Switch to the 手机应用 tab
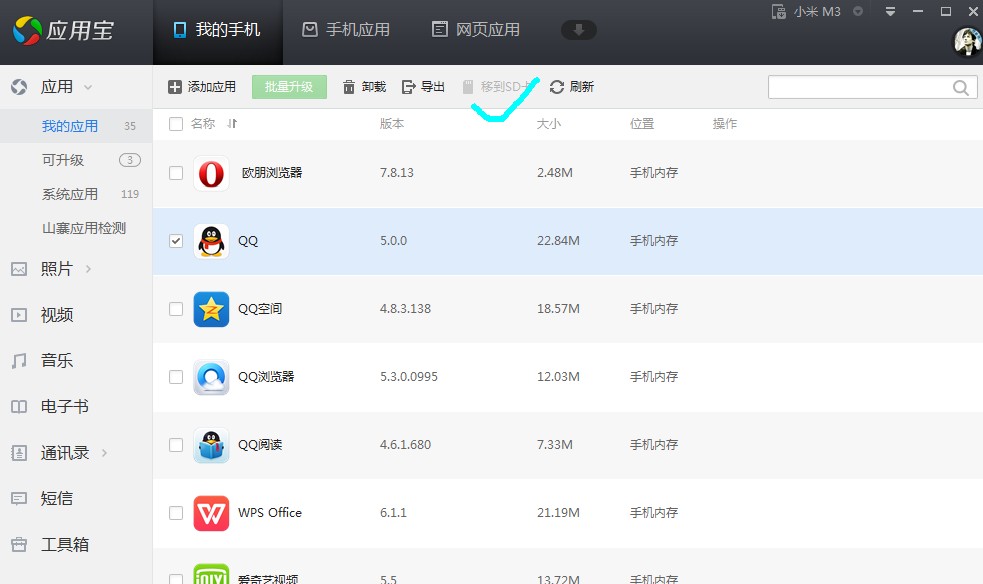This screenshot has height=584, width=983. pyautogui.click(x=346, y=30)
